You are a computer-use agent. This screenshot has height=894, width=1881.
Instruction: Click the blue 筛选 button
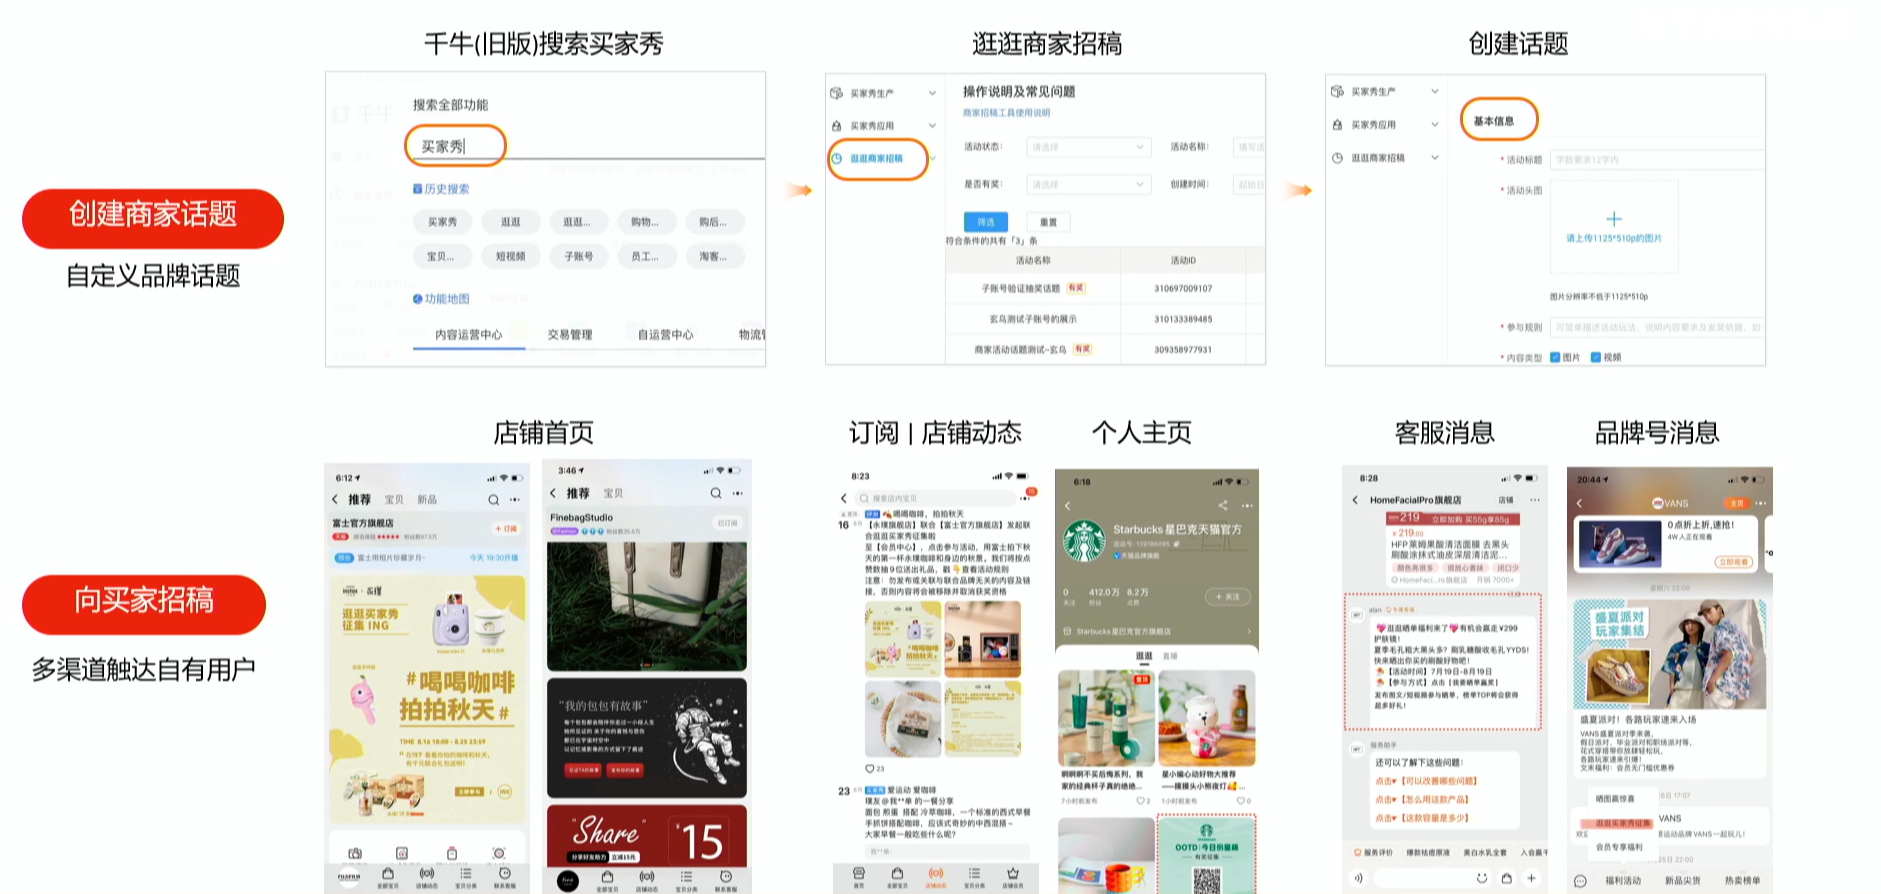pyautogui.click(x=985, y=222)
